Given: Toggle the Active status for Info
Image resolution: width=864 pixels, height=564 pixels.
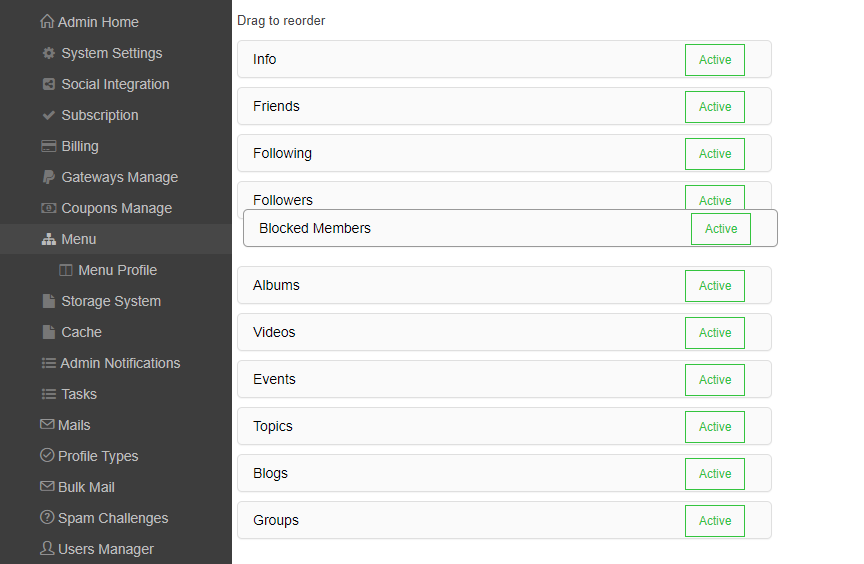Looking at the screenshot, I should pyautogui.click(x=715, y=59).
